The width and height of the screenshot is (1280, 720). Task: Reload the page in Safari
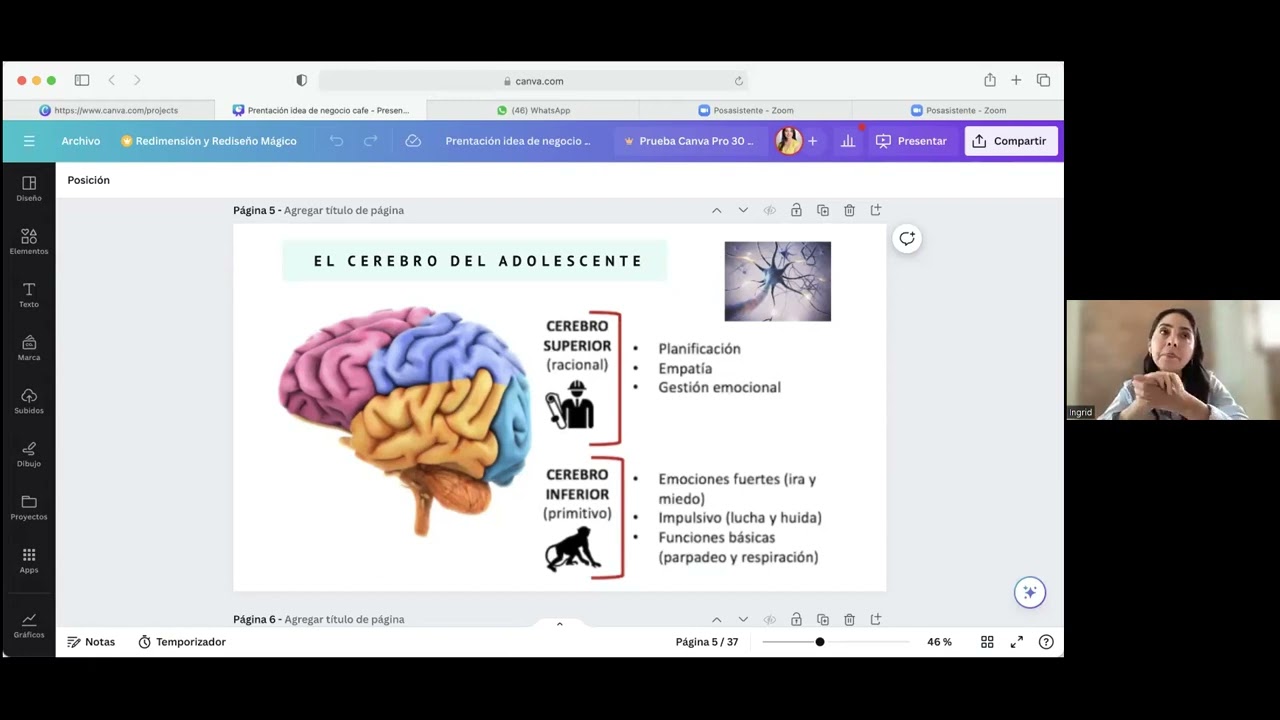coord(739,81)
